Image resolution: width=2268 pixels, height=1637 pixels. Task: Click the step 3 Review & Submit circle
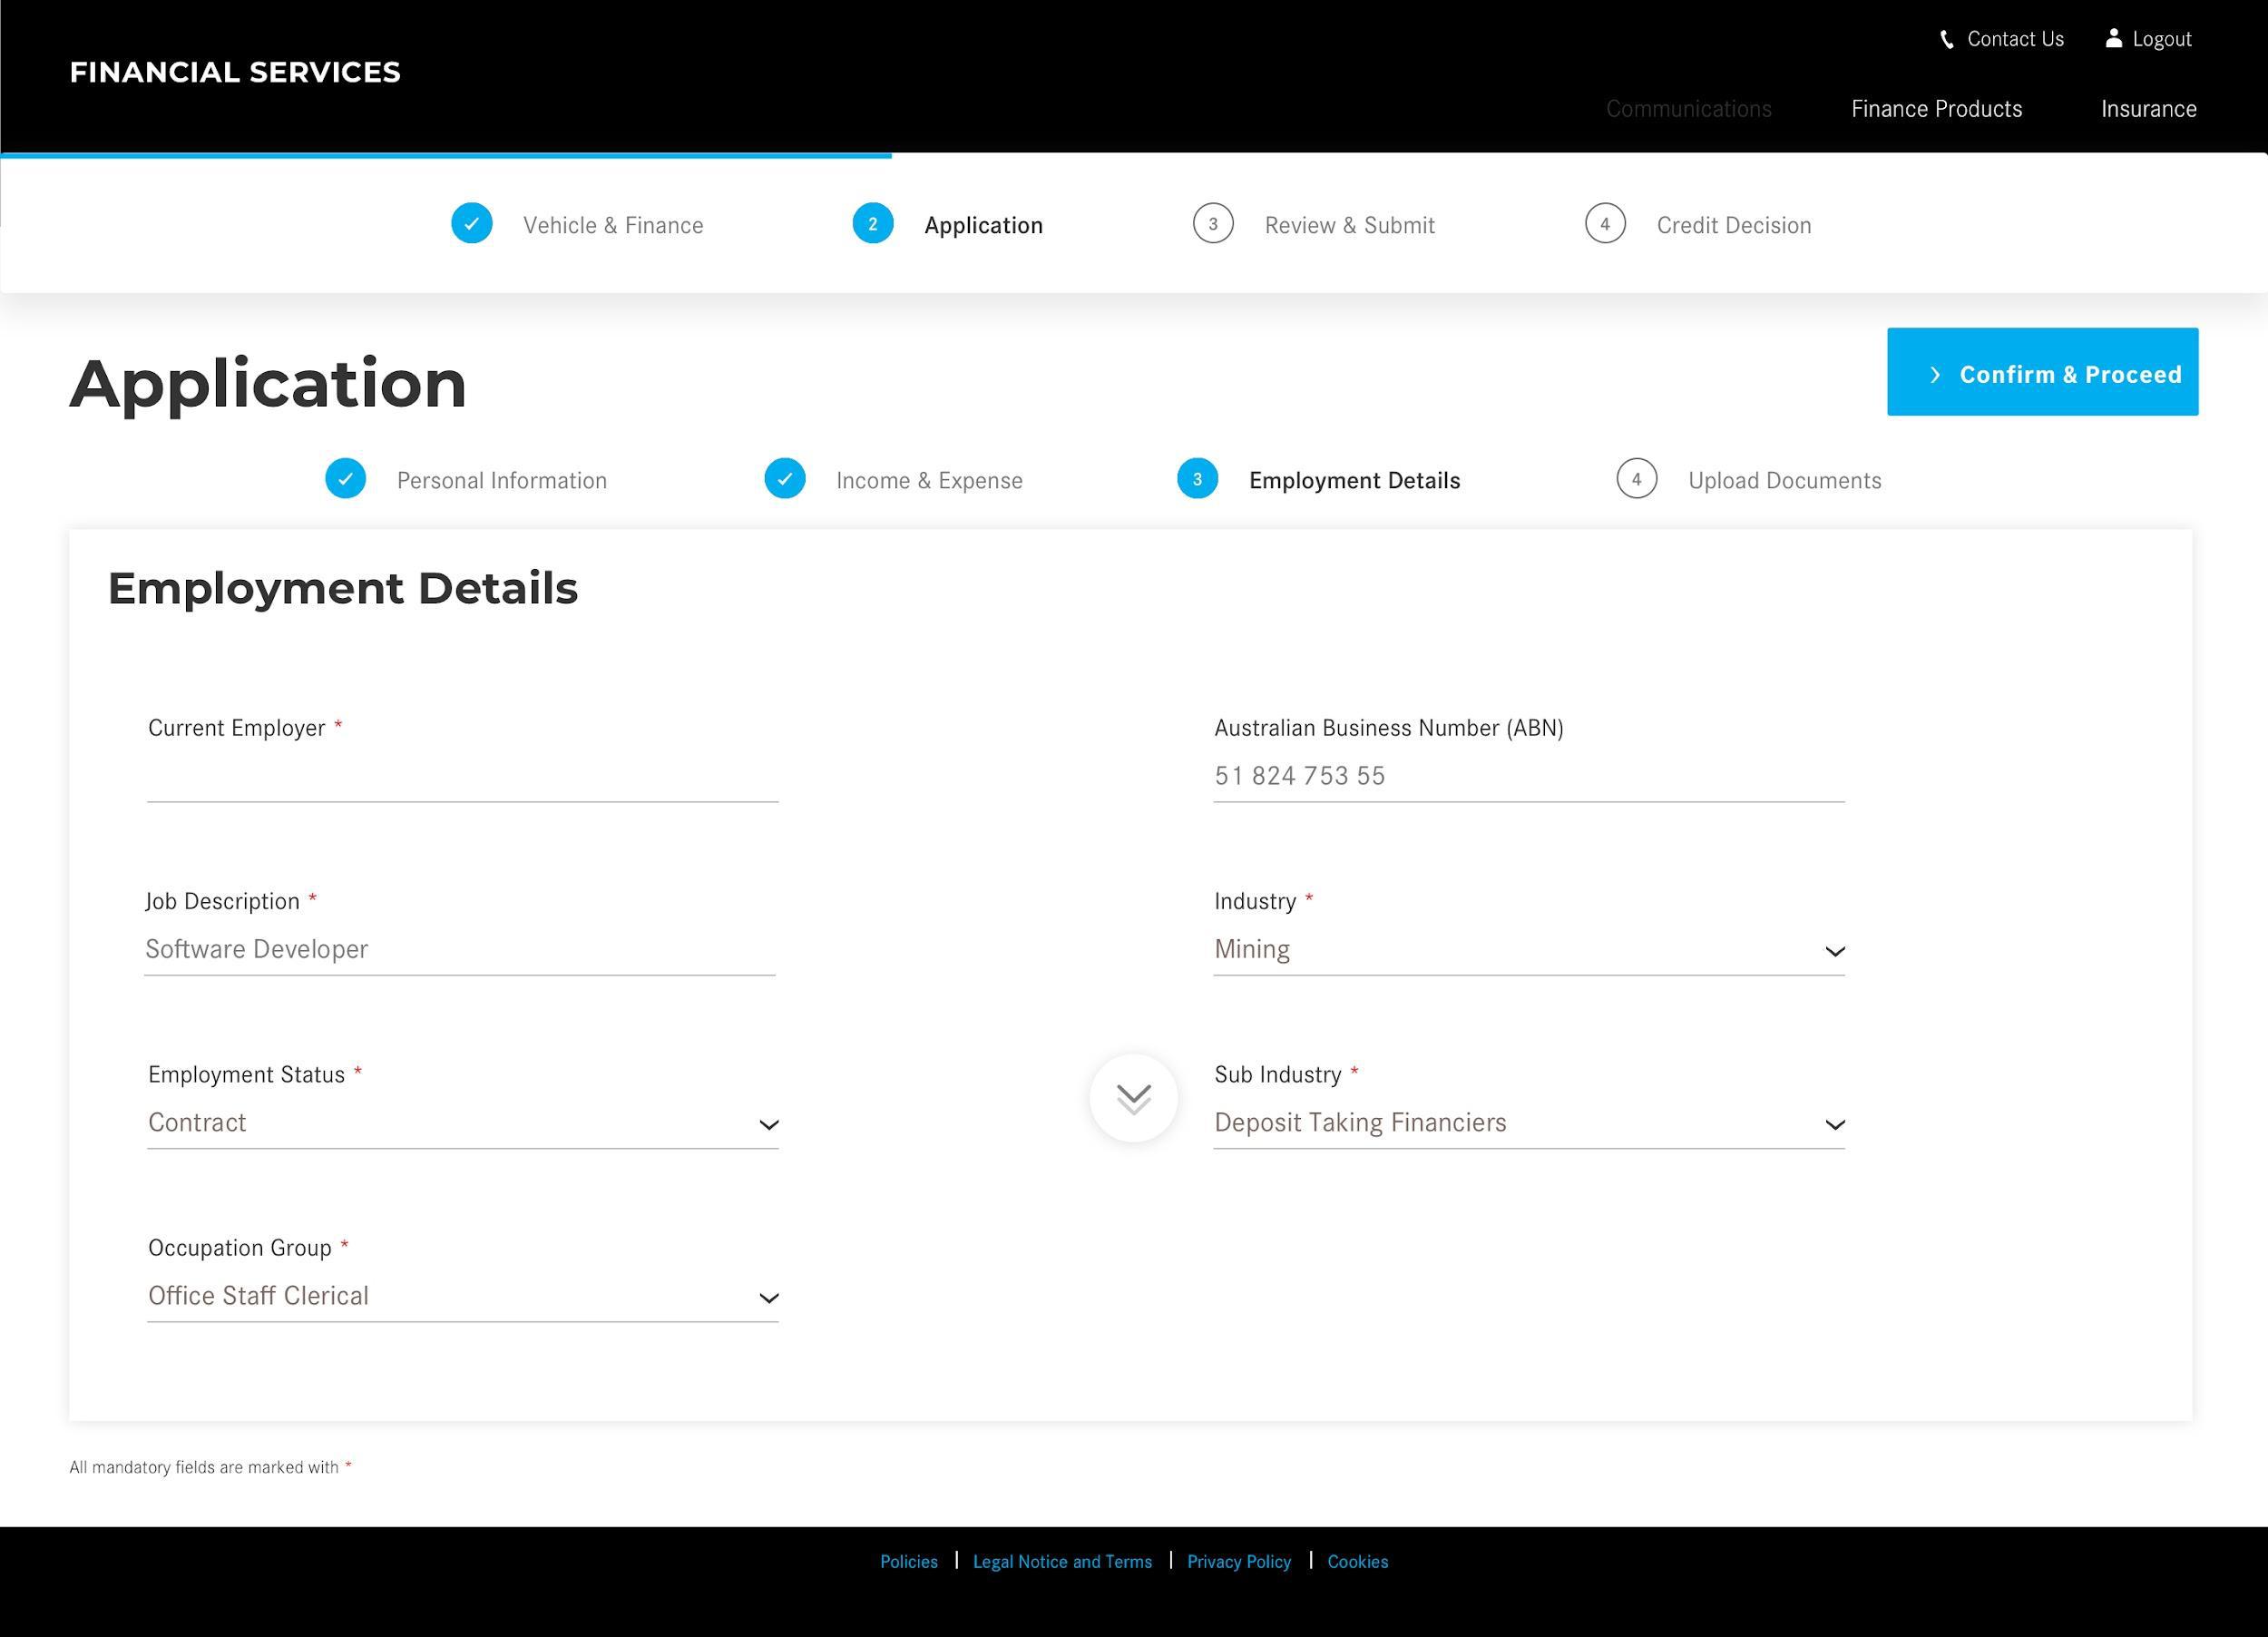(1213, 224)
